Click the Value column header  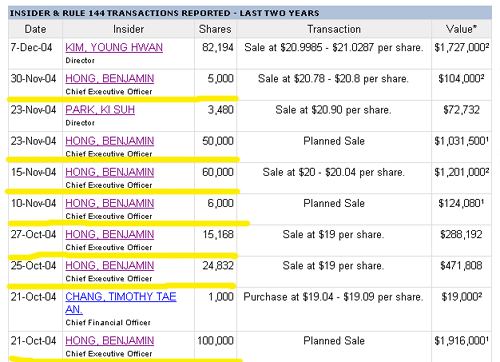461,29
